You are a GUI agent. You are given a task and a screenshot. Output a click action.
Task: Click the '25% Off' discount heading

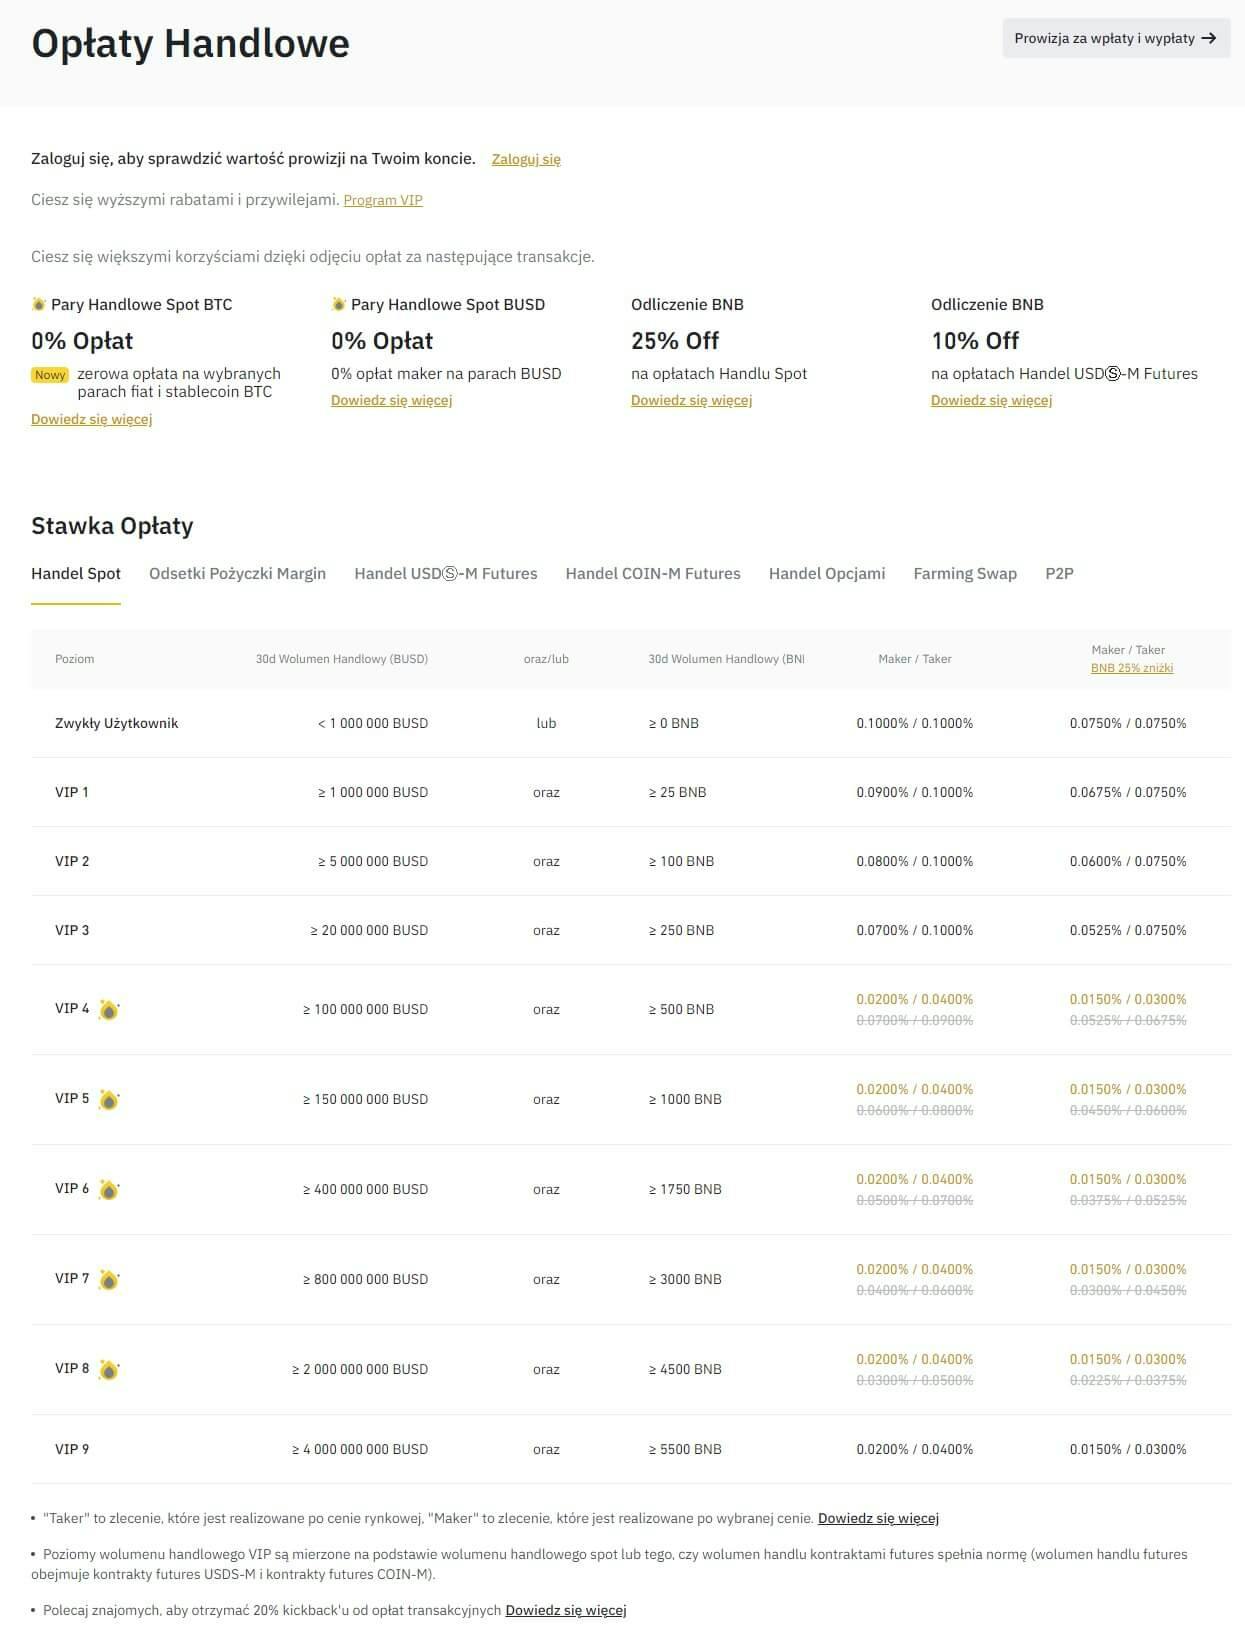coord(675,341)
